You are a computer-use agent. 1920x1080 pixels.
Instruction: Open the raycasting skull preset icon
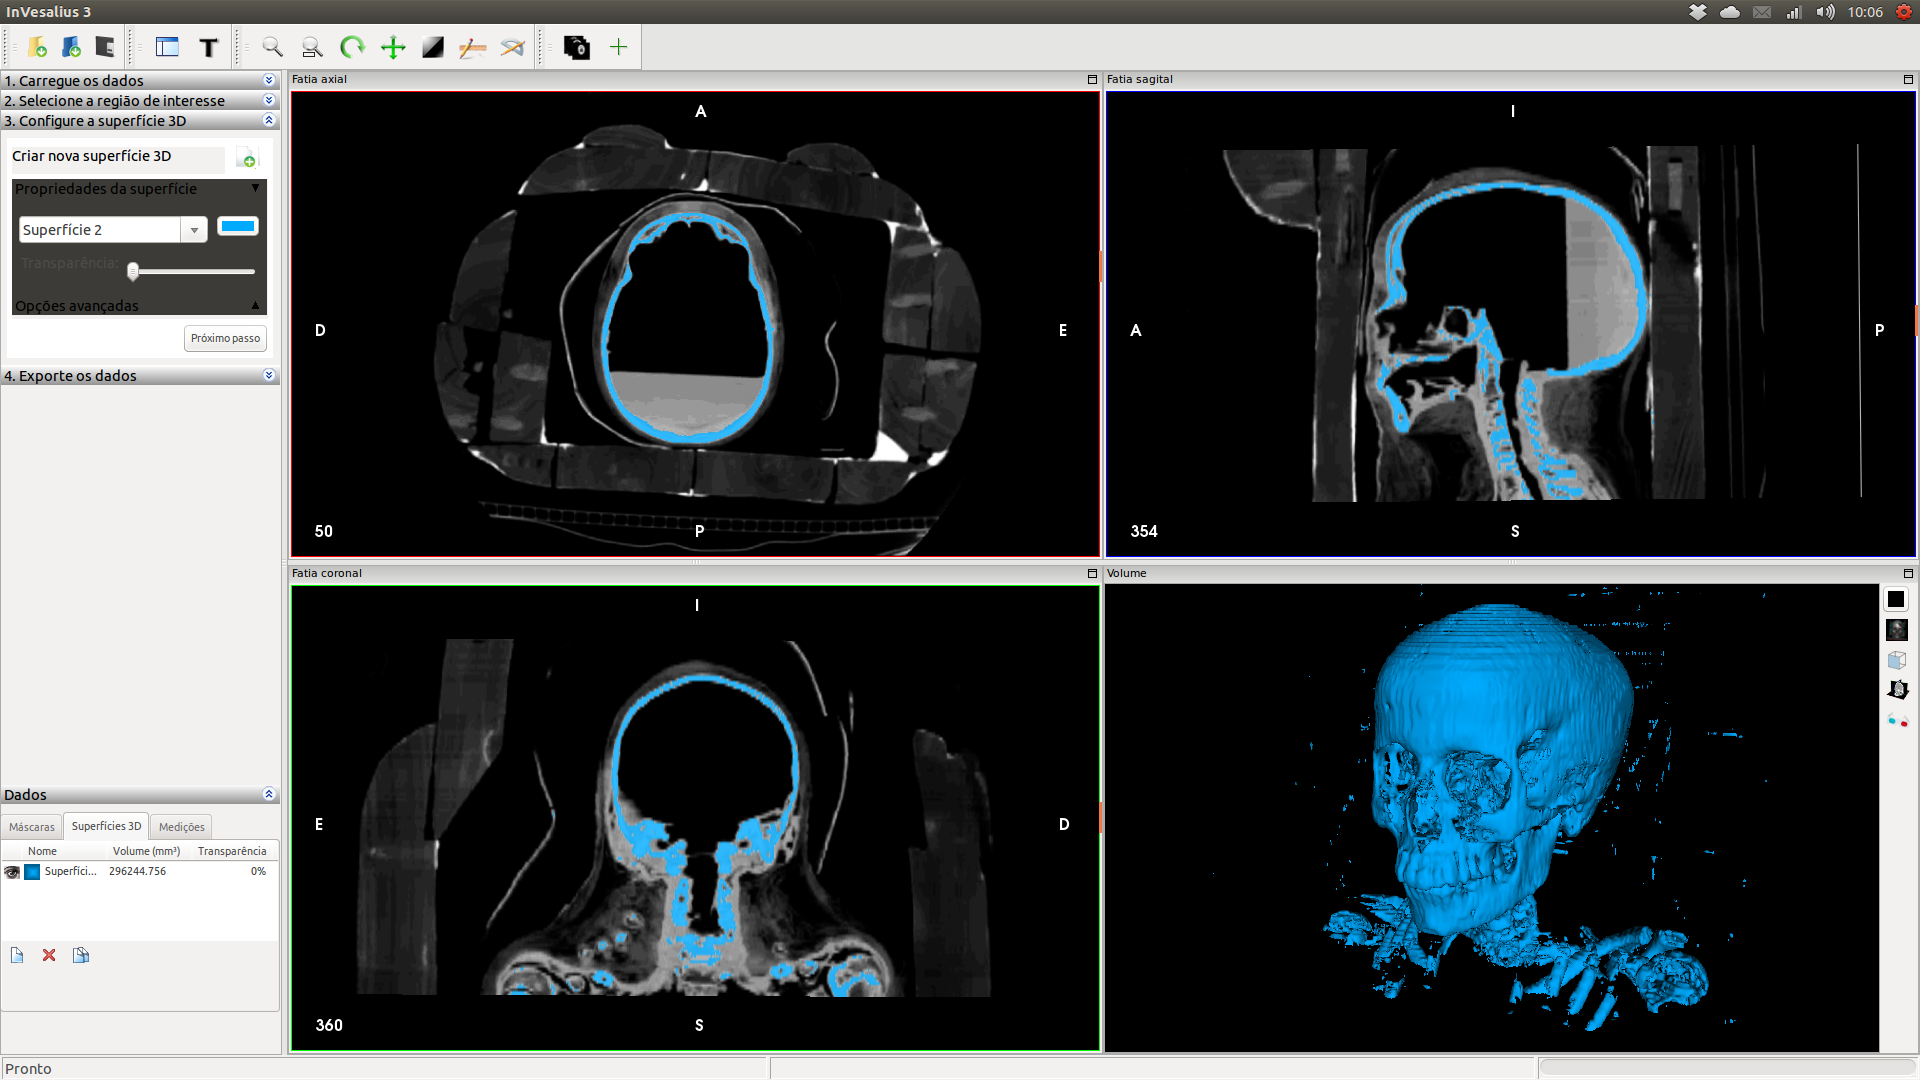tap(1896, 630)
